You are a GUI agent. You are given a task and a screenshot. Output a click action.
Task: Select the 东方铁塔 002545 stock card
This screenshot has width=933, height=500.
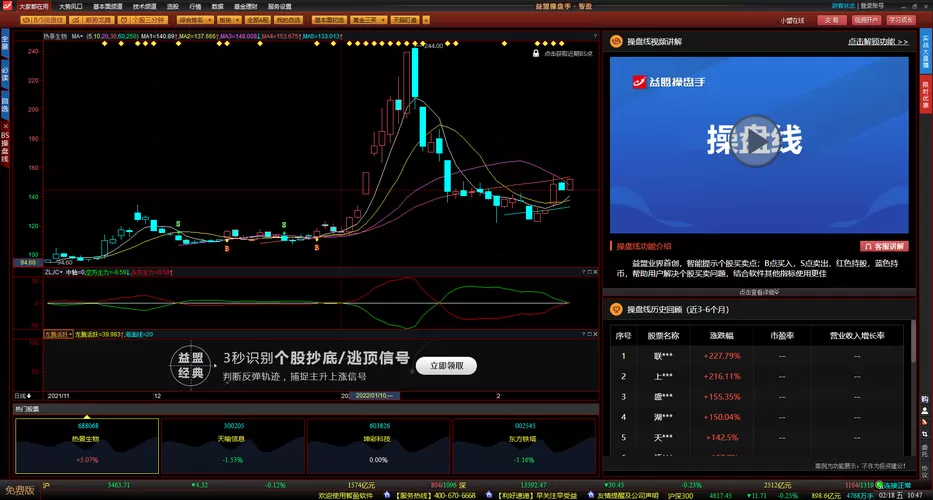coord(524,445)
